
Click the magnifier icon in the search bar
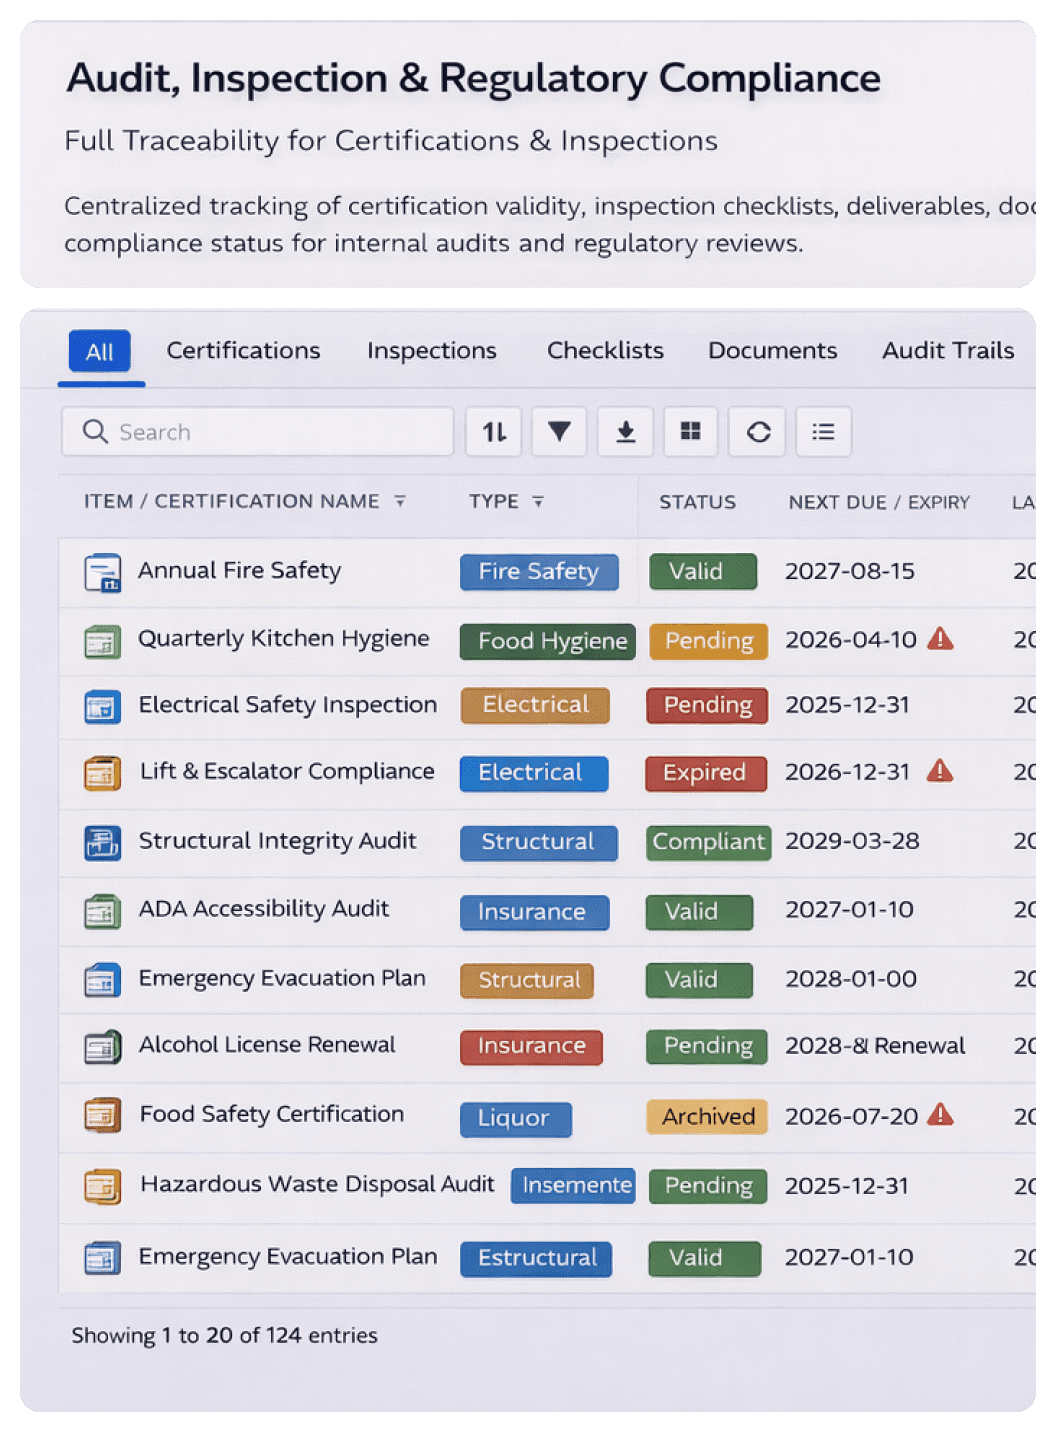[x=96, y=432]
